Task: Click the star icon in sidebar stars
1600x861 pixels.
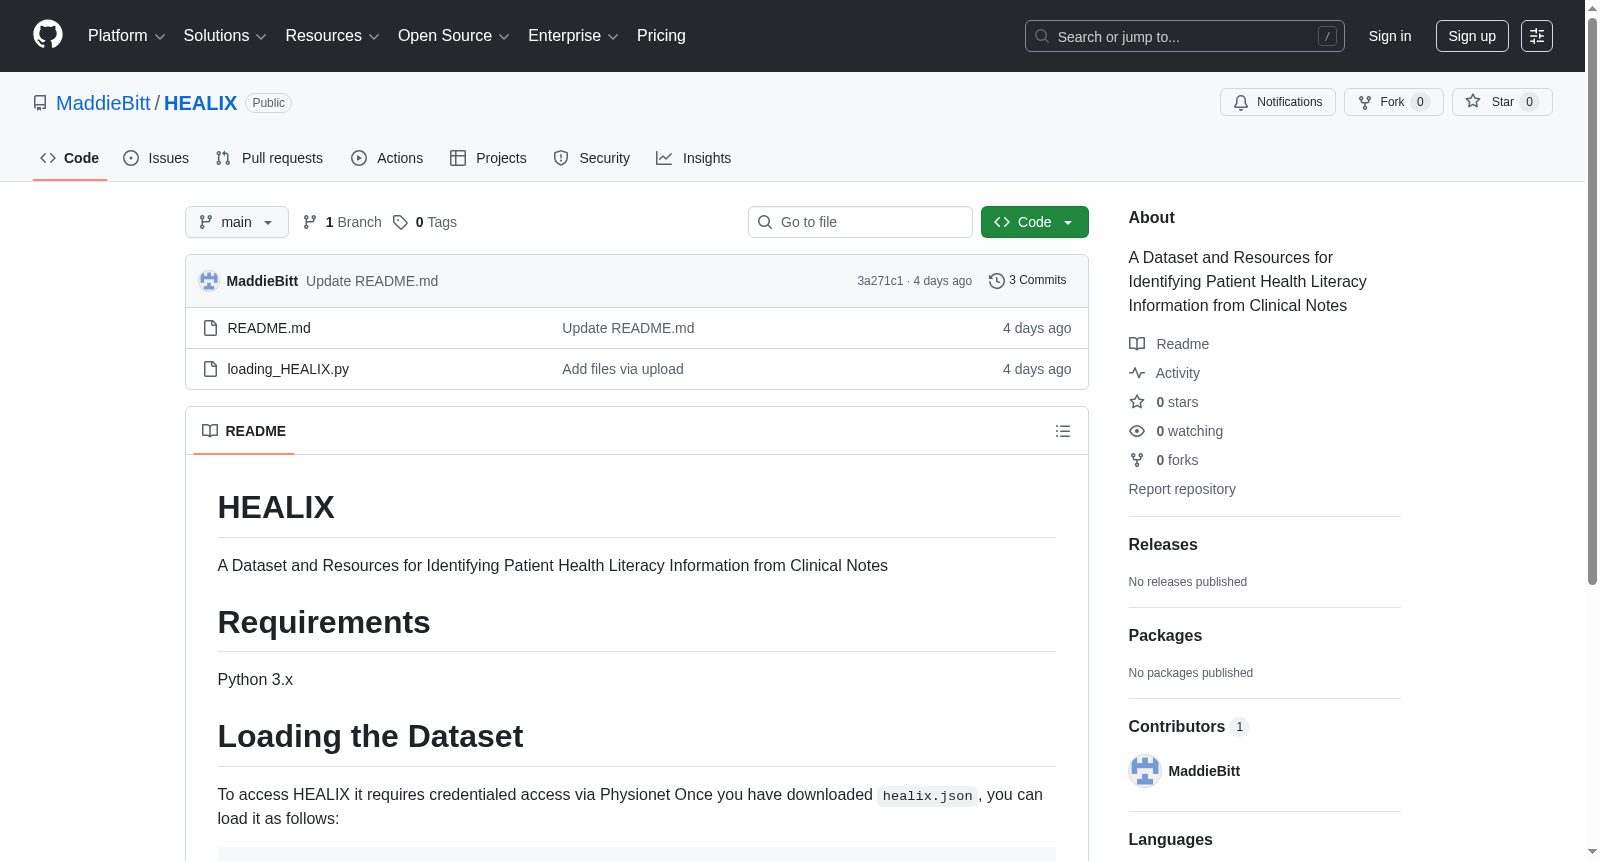Action: coord(1137,402)
